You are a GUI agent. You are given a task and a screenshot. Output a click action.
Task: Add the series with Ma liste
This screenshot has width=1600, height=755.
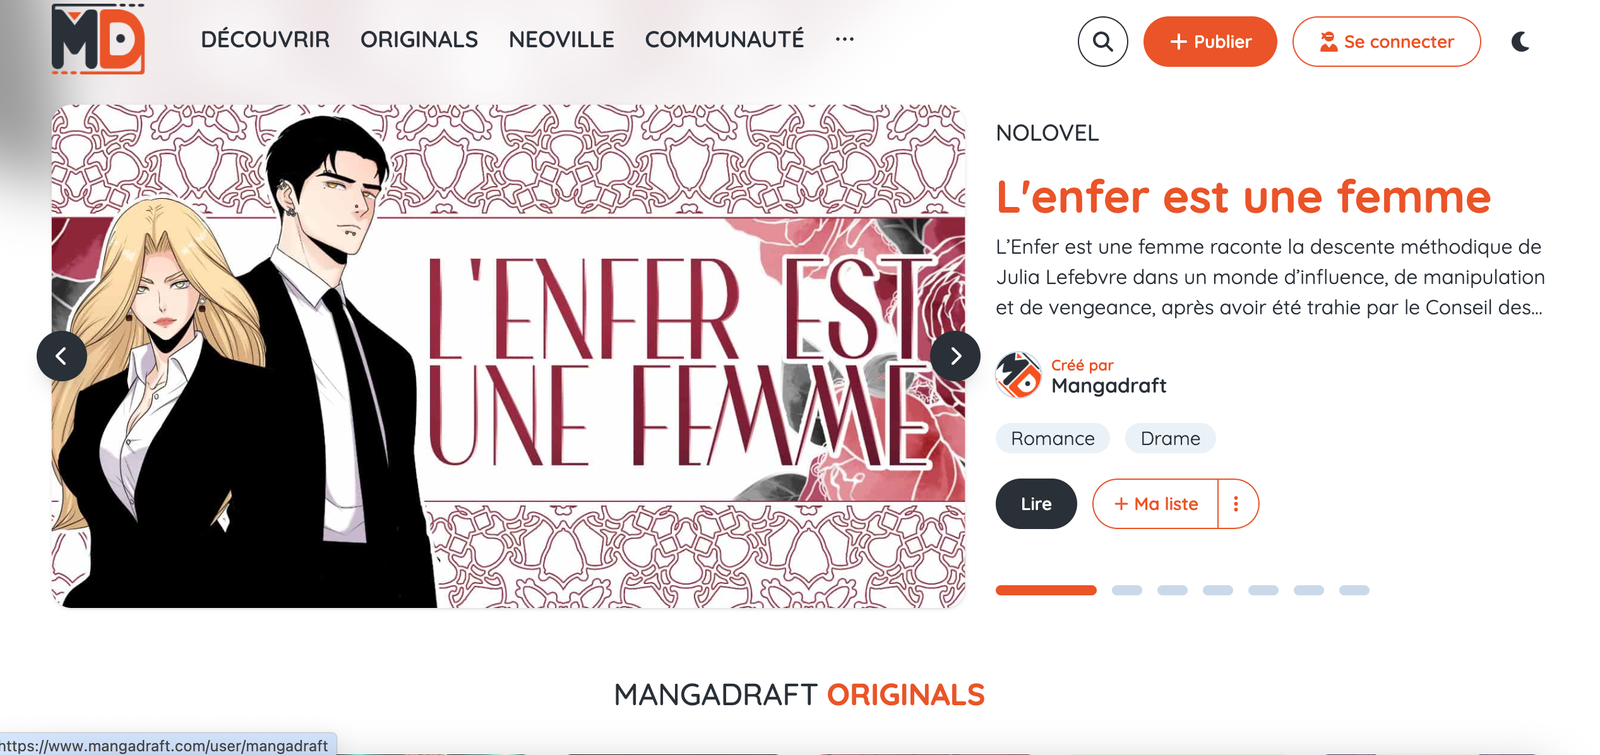1155,504
